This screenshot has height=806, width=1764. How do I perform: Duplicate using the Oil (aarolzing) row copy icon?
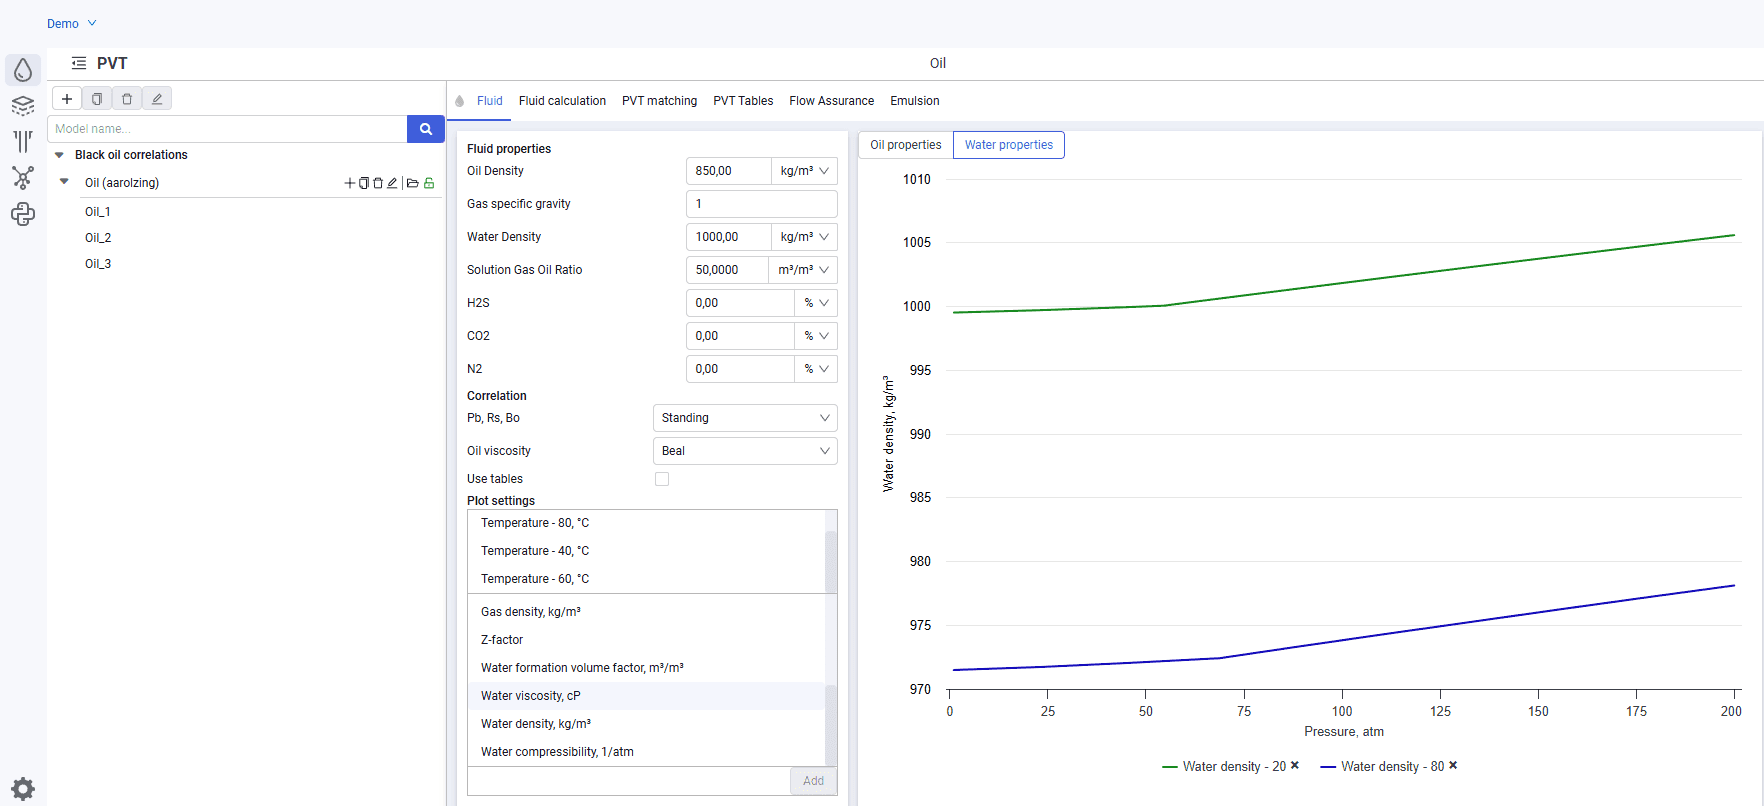click(x=364, y=183)
